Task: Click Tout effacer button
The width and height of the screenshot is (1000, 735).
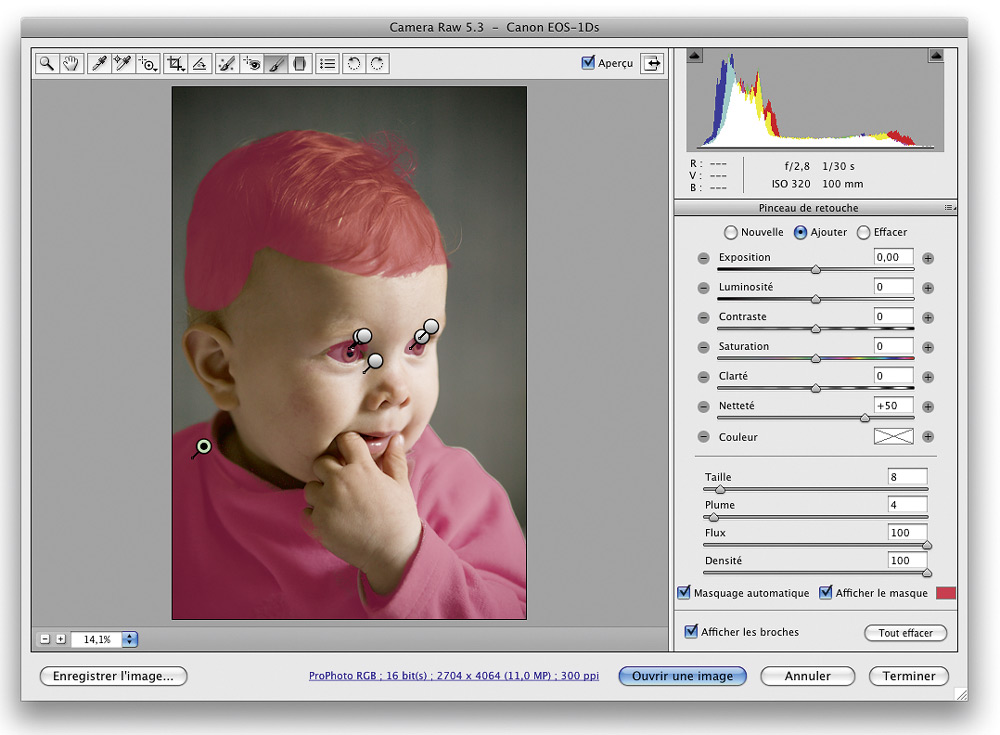Action: [906, 633]
